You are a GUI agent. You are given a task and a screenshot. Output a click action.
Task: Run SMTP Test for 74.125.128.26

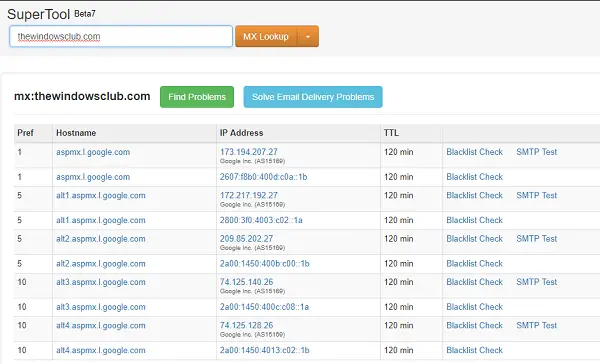[x=536, y=325]
